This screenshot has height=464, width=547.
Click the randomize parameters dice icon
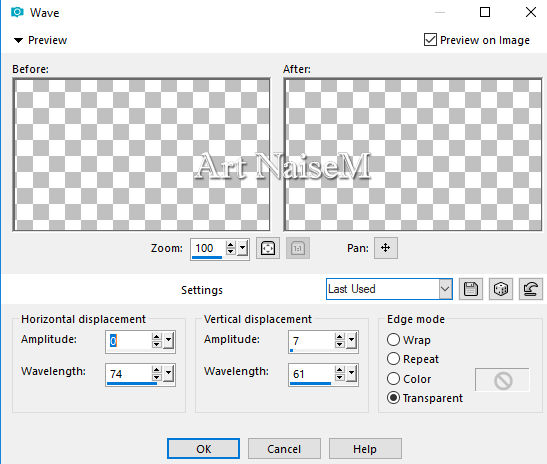coord(501,289)
